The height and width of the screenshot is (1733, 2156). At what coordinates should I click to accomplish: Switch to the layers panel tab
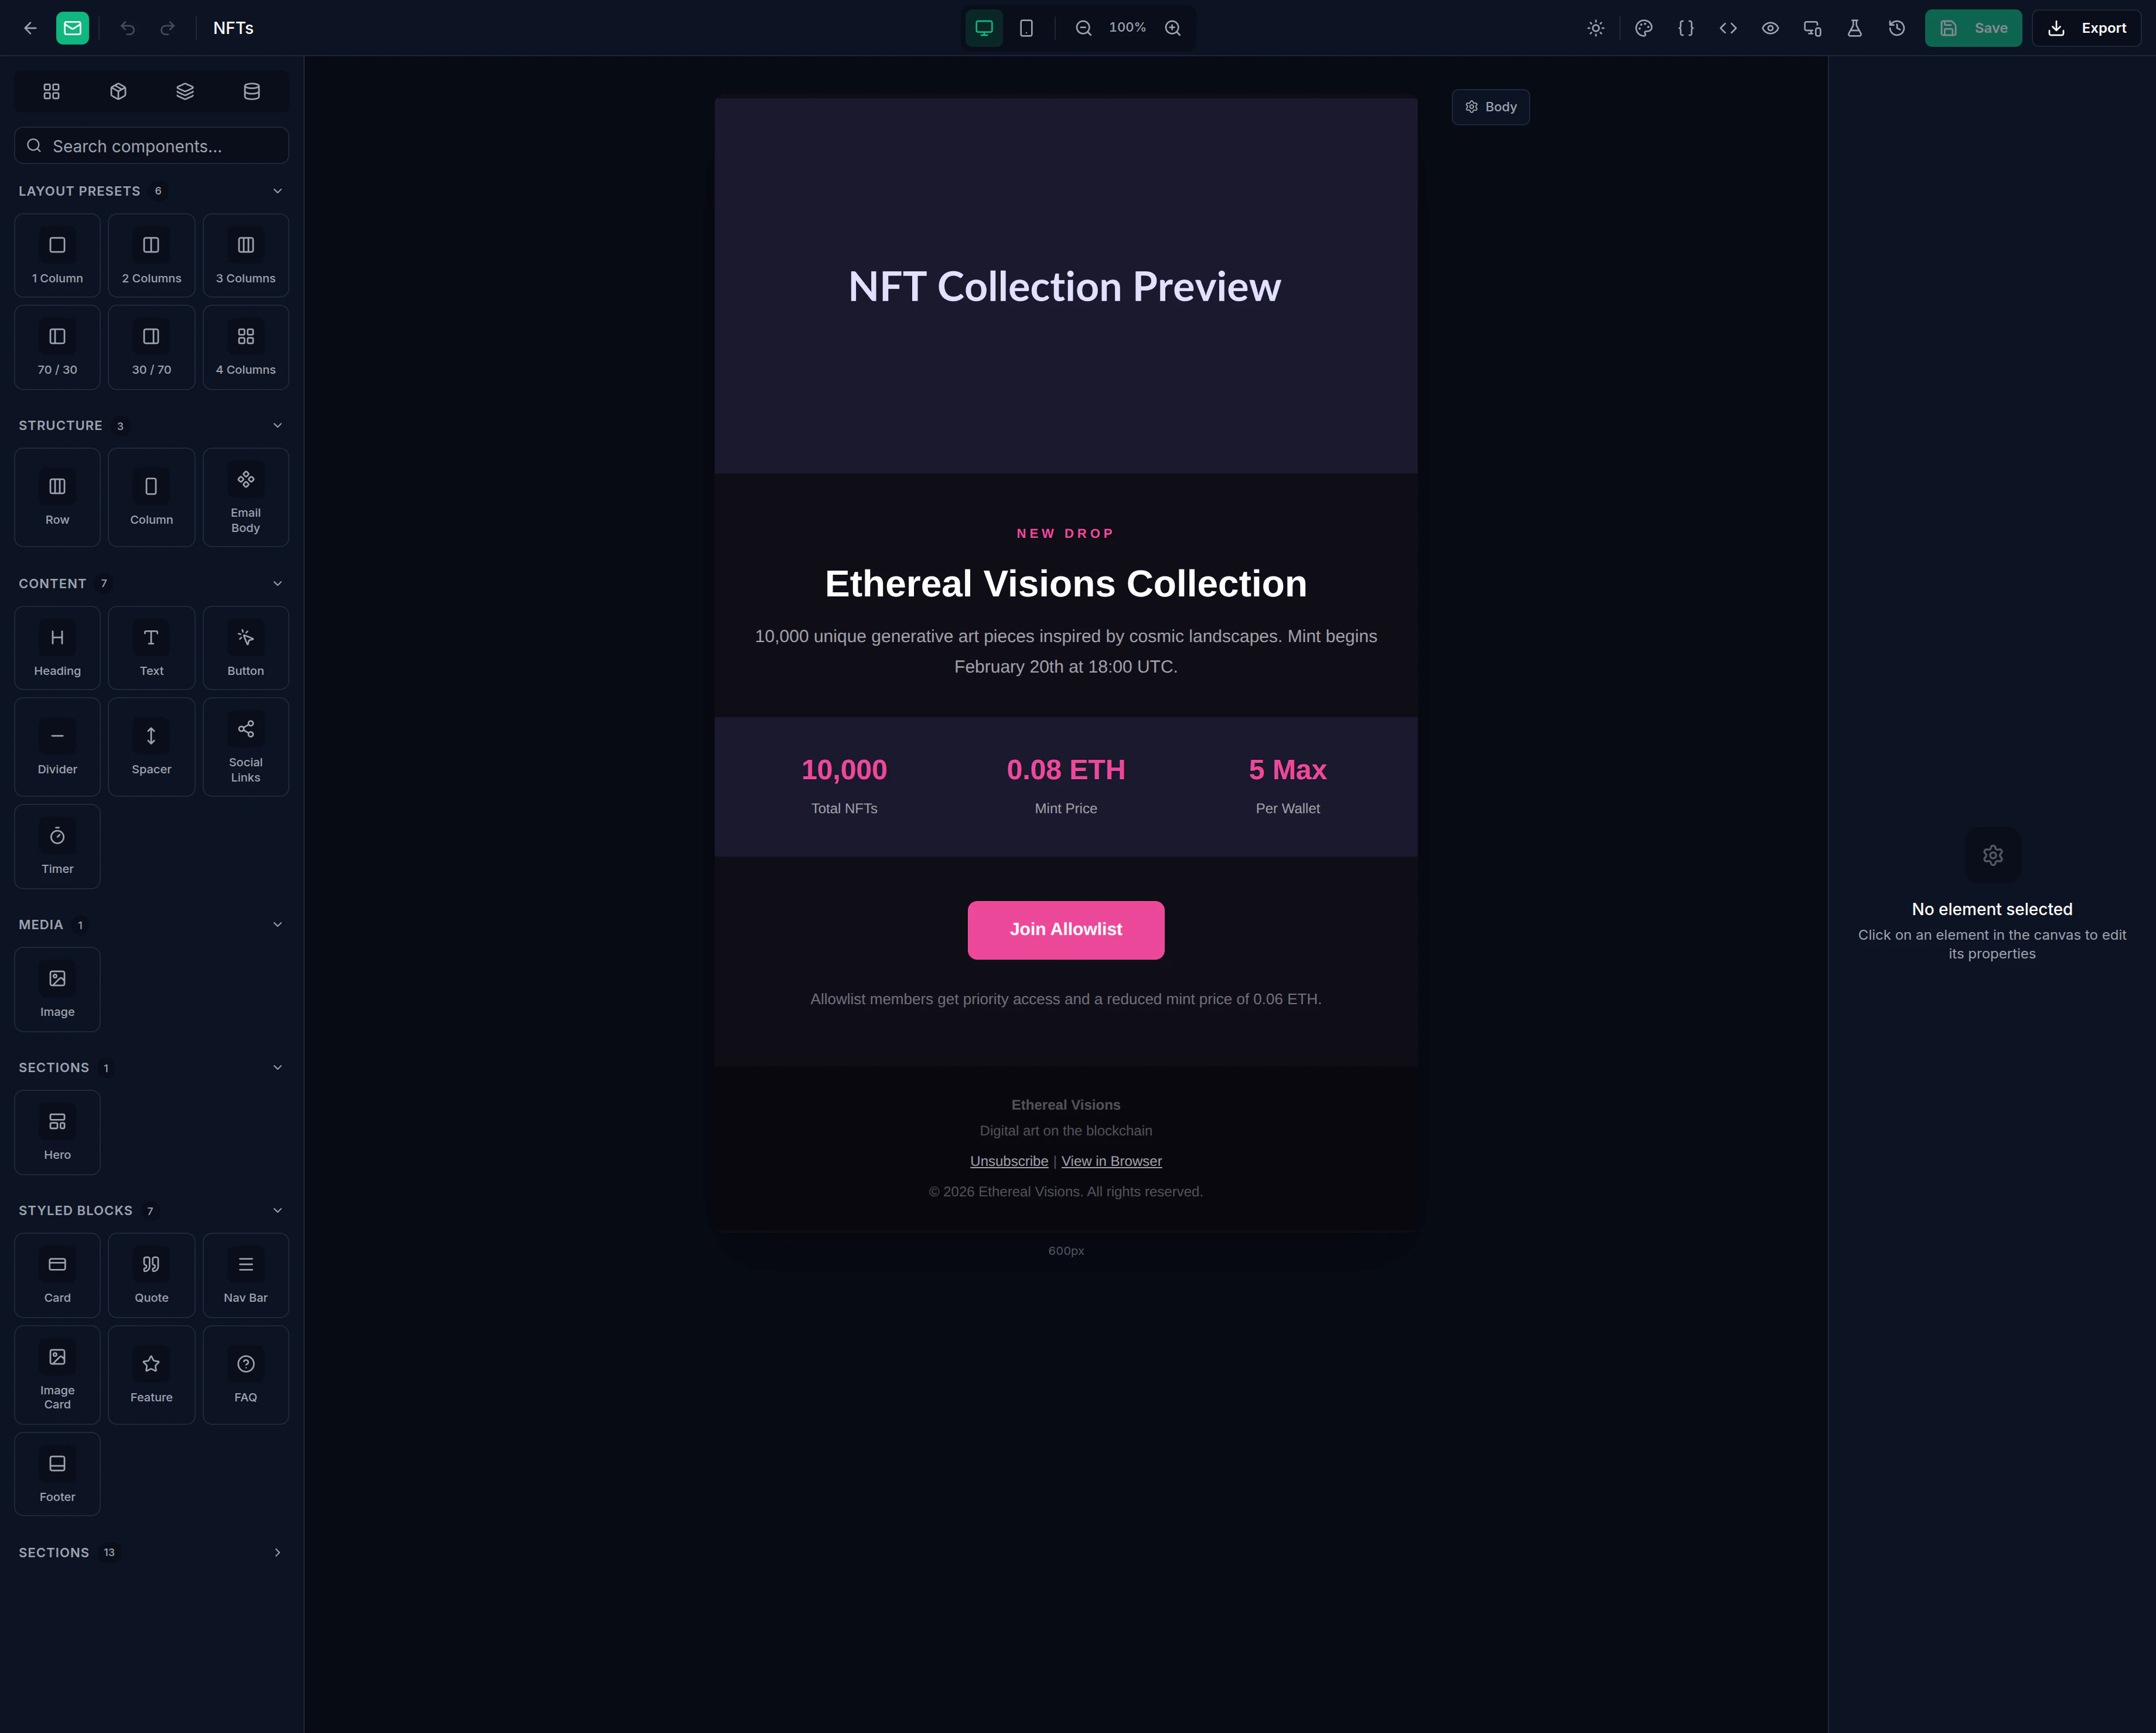(184, 91)
